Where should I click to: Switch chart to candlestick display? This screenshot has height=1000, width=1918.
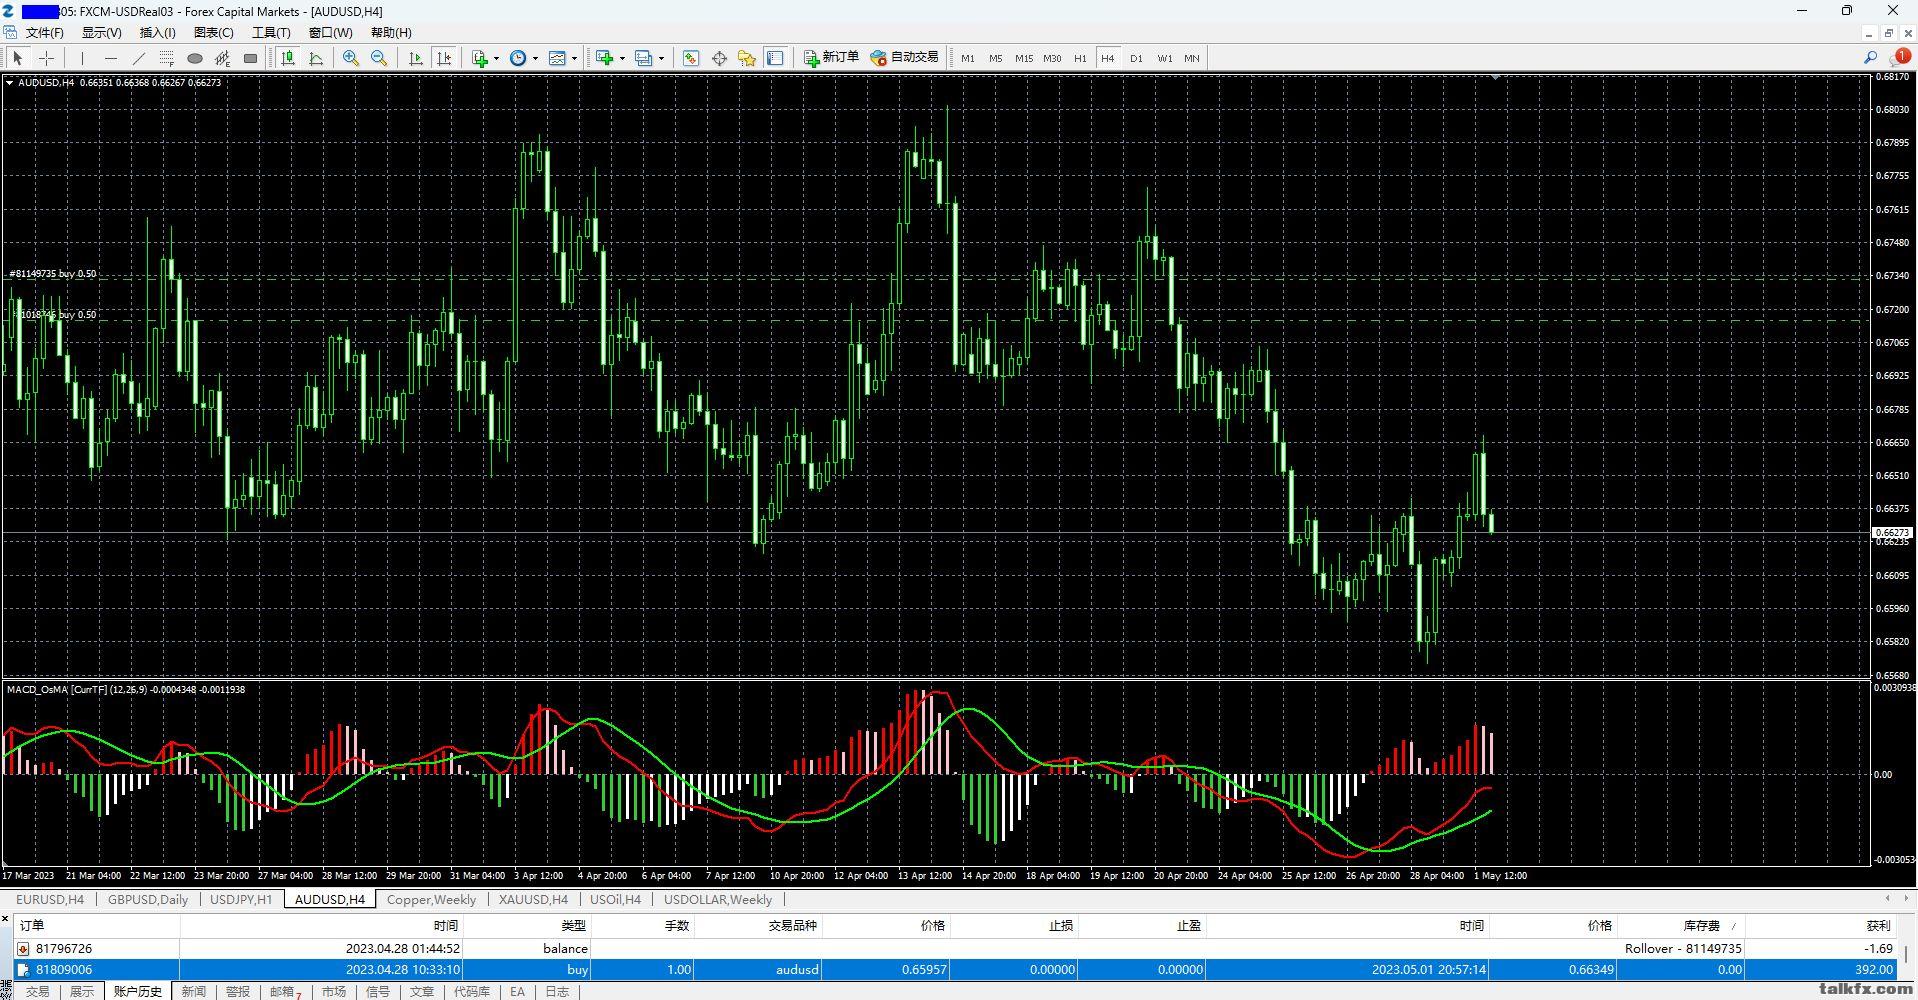tap(288, 58)
